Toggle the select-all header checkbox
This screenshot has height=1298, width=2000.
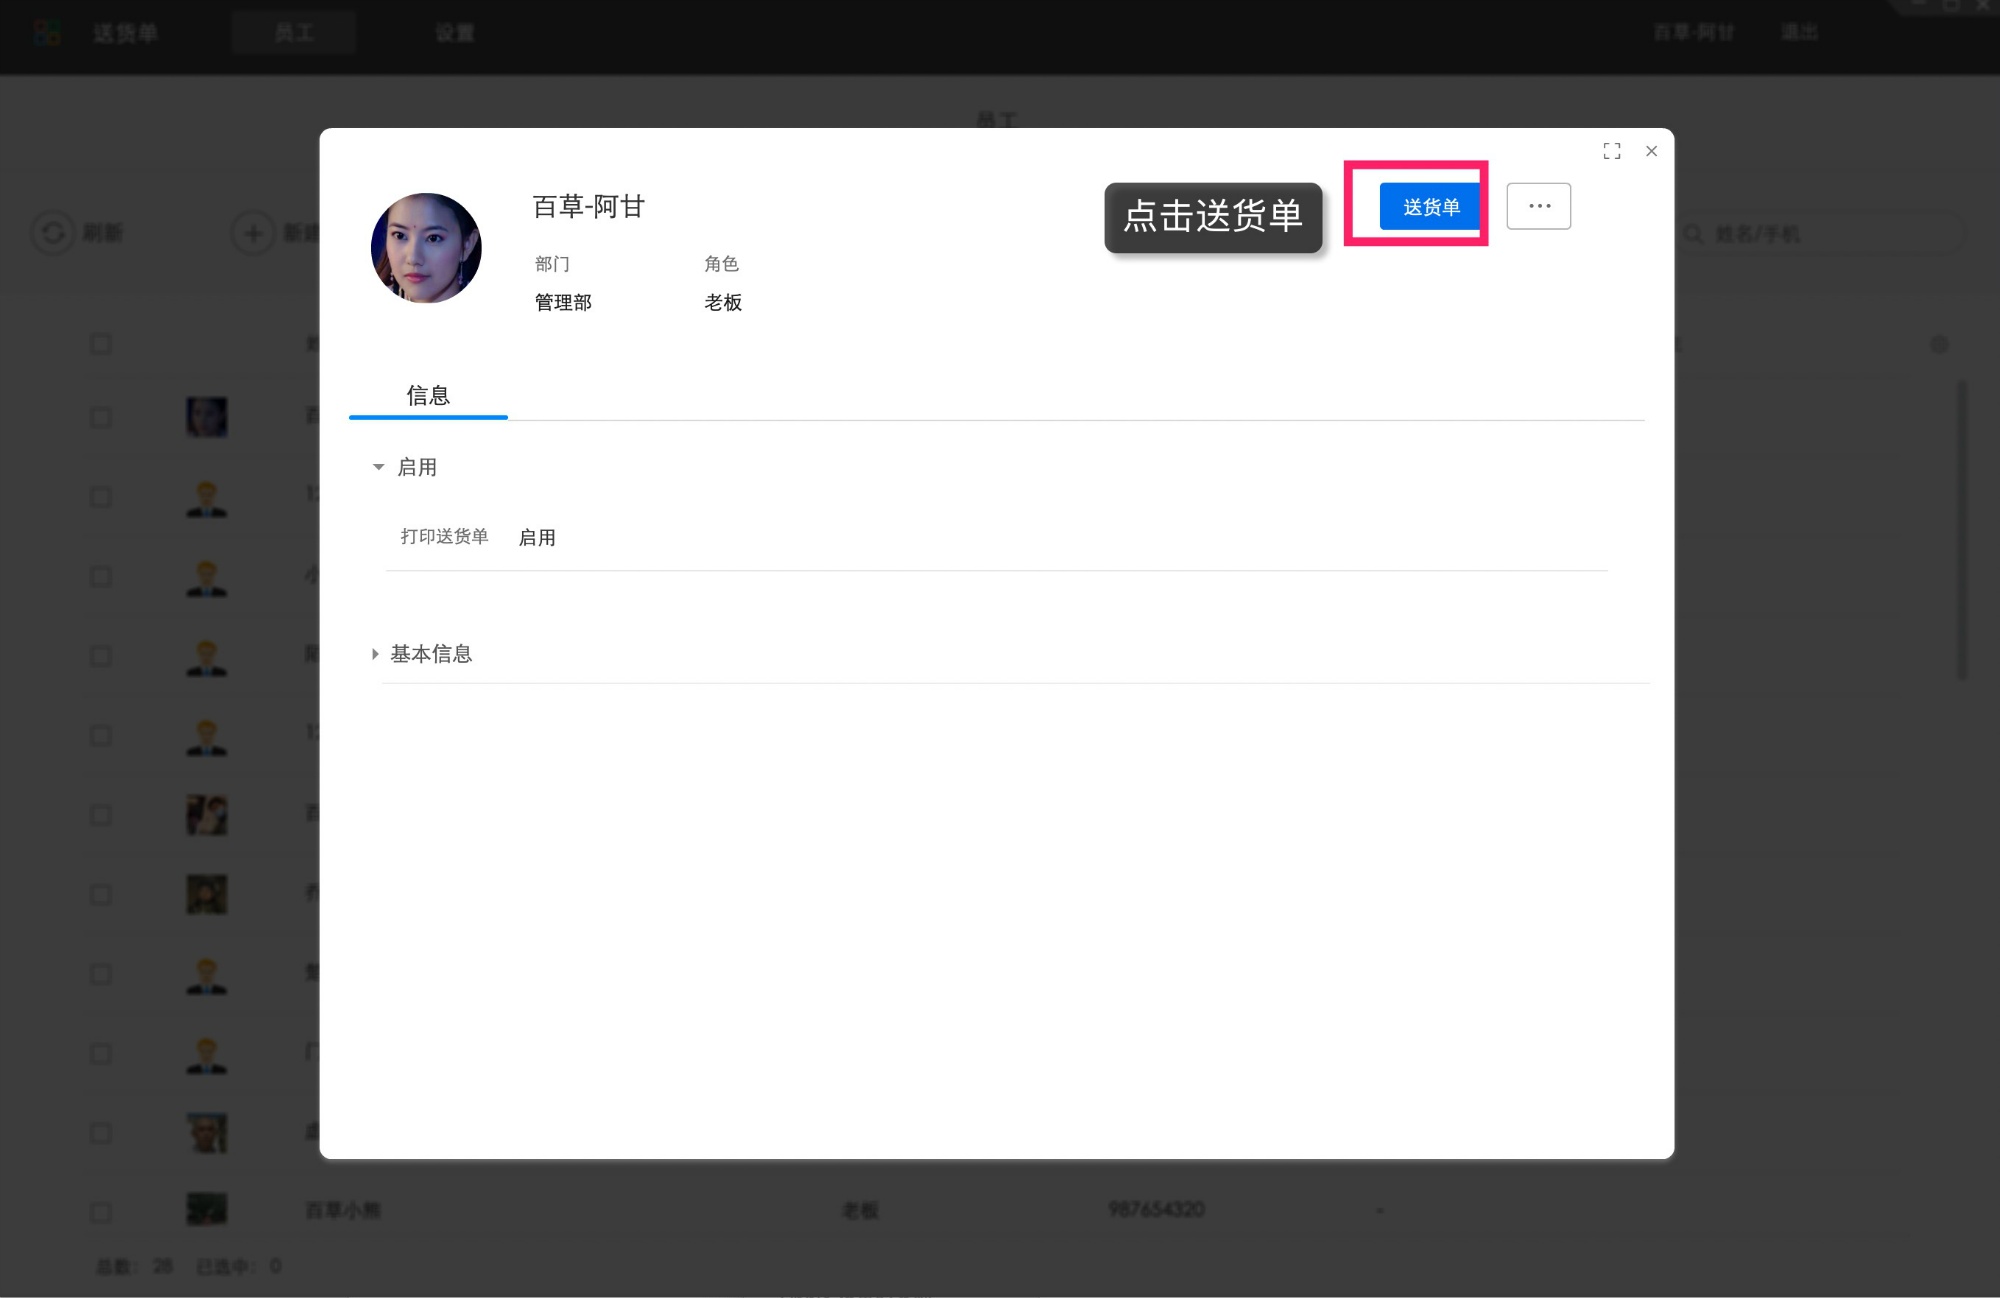[x=101, y=344]
